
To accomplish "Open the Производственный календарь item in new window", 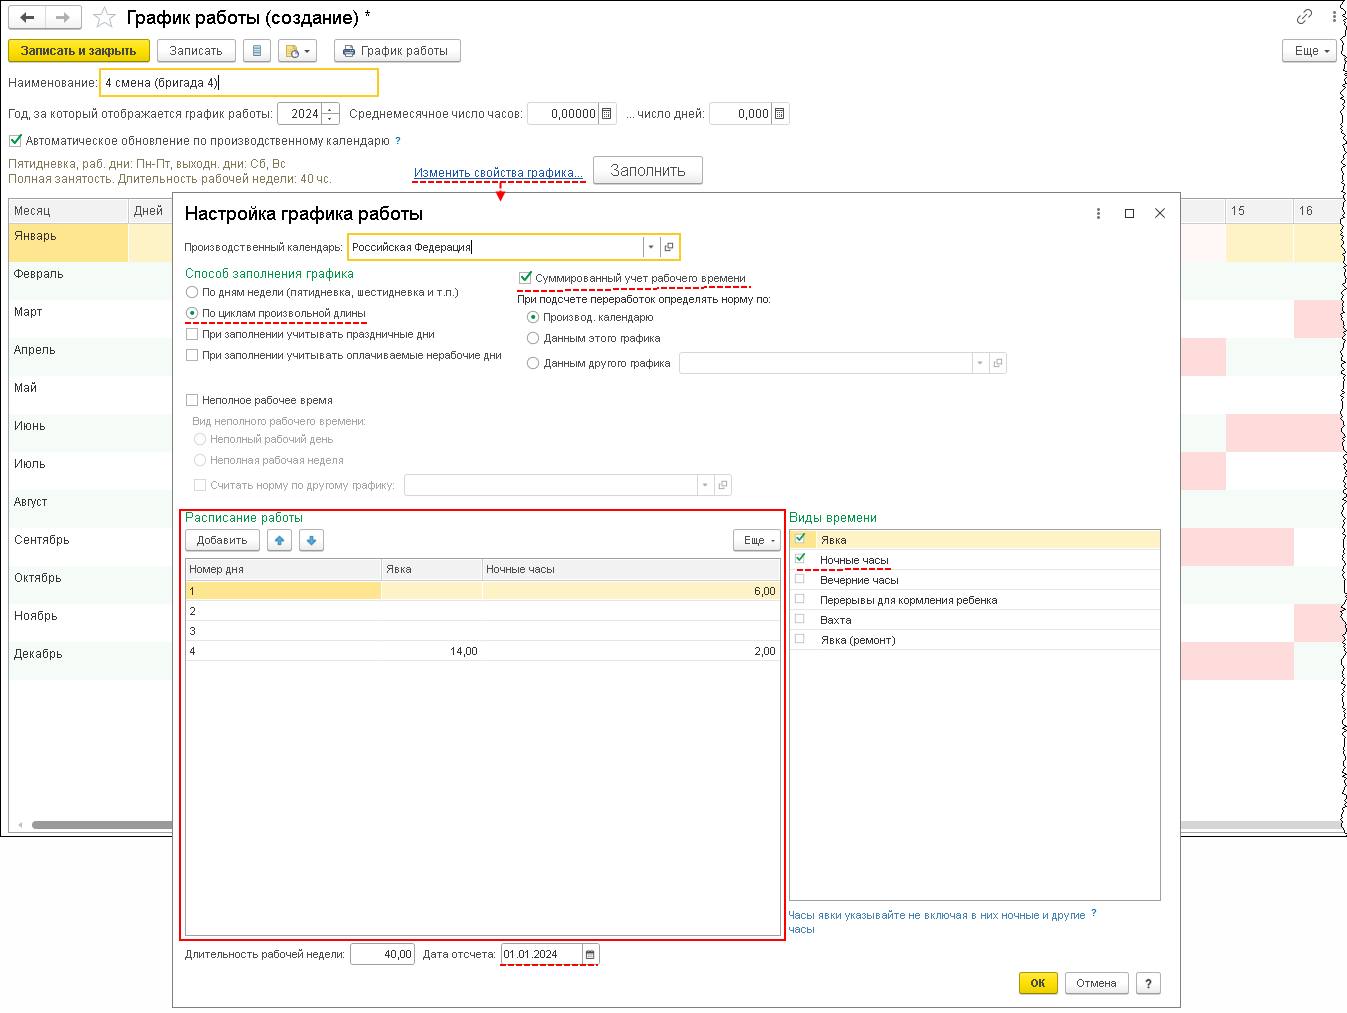I will click(669, 247).
